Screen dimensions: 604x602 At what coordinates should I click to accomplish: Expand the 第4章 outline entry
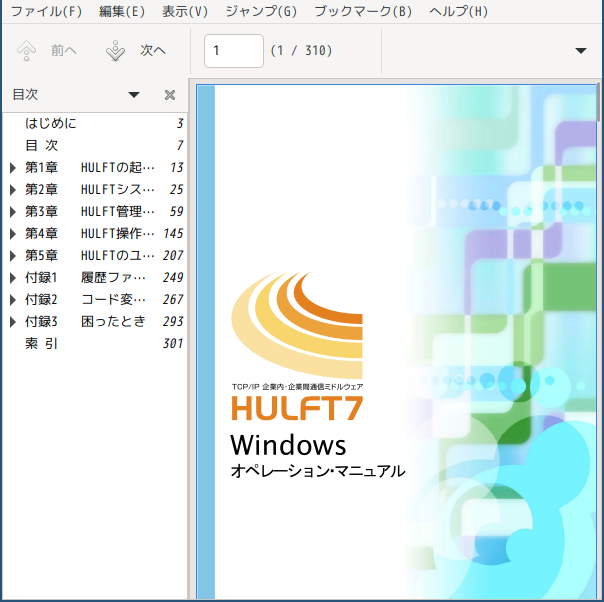tap(13, 233)
